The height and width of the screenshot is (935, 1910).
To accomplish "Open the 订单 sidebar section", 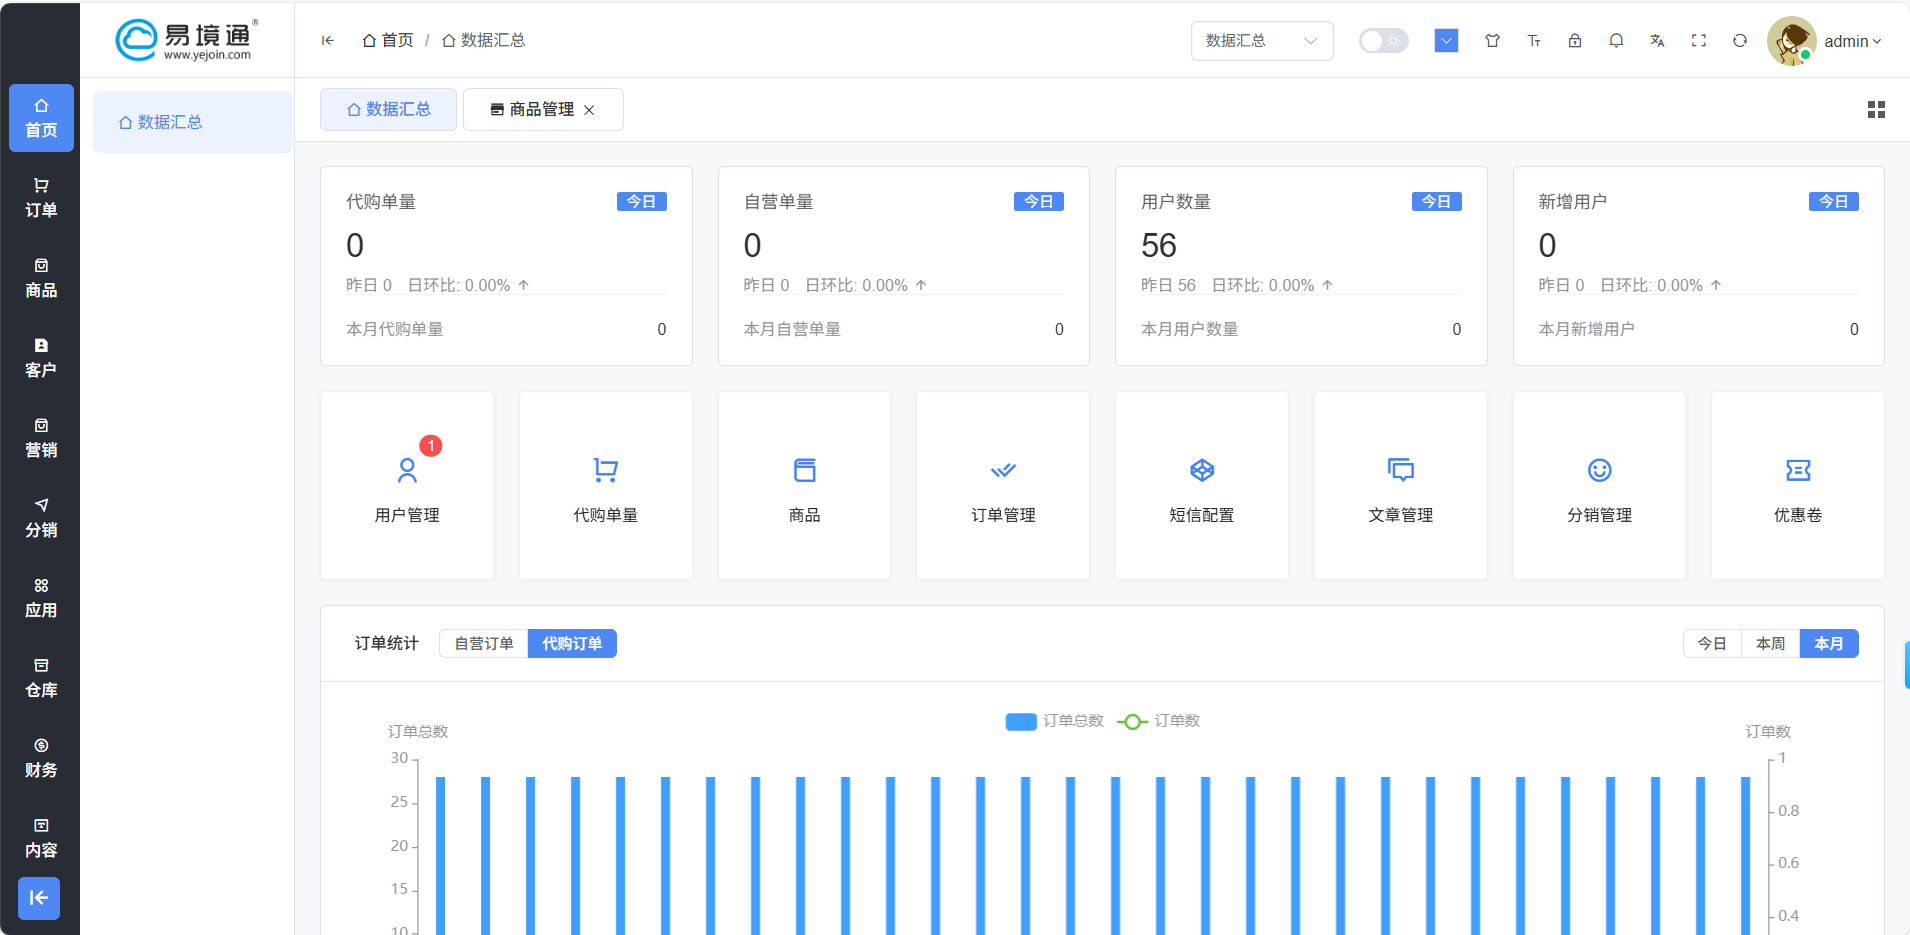I will coord(41,198).
